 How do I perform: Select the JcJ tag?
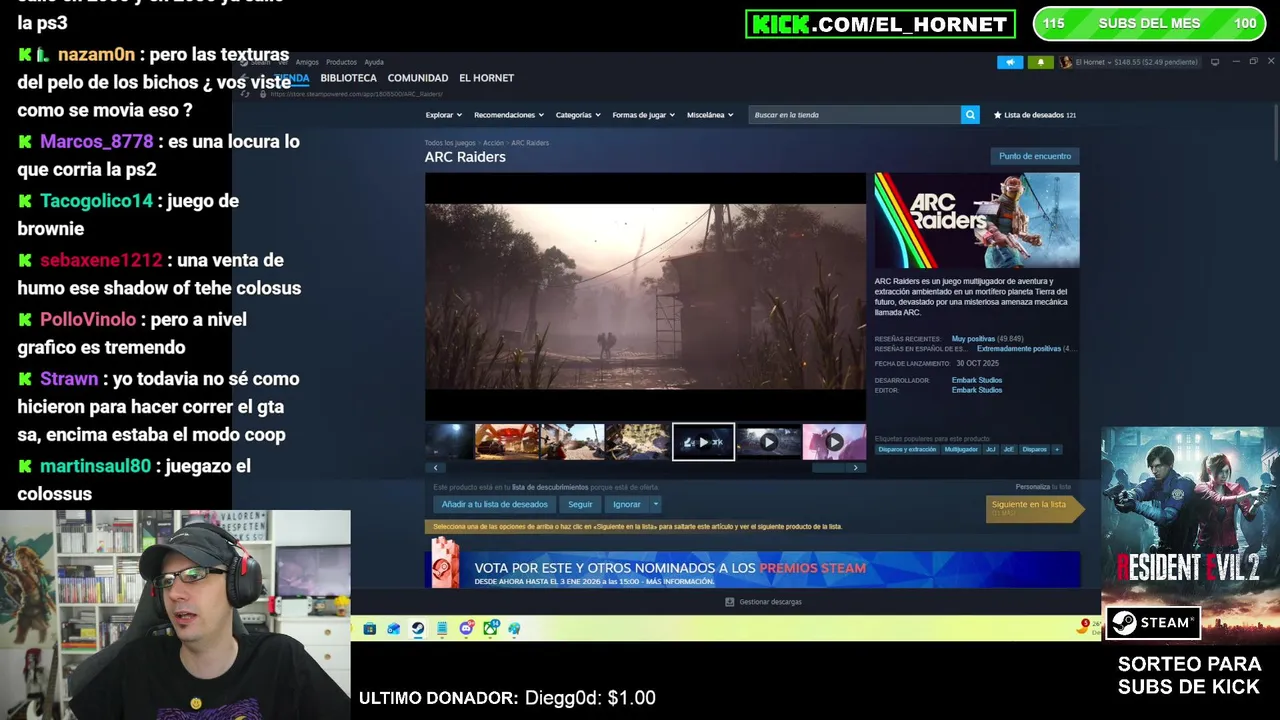pyautogui.click(x=991, y=450)
